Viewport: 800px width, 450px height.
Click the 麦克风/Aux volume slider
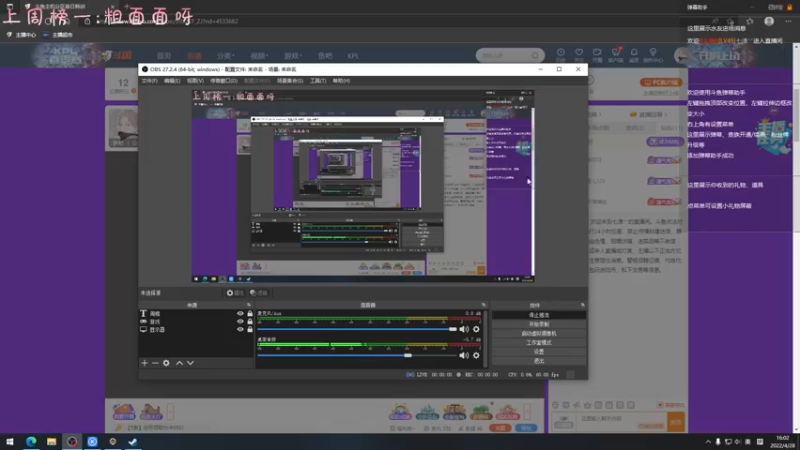pyautogui.click(x=357, y=329)
